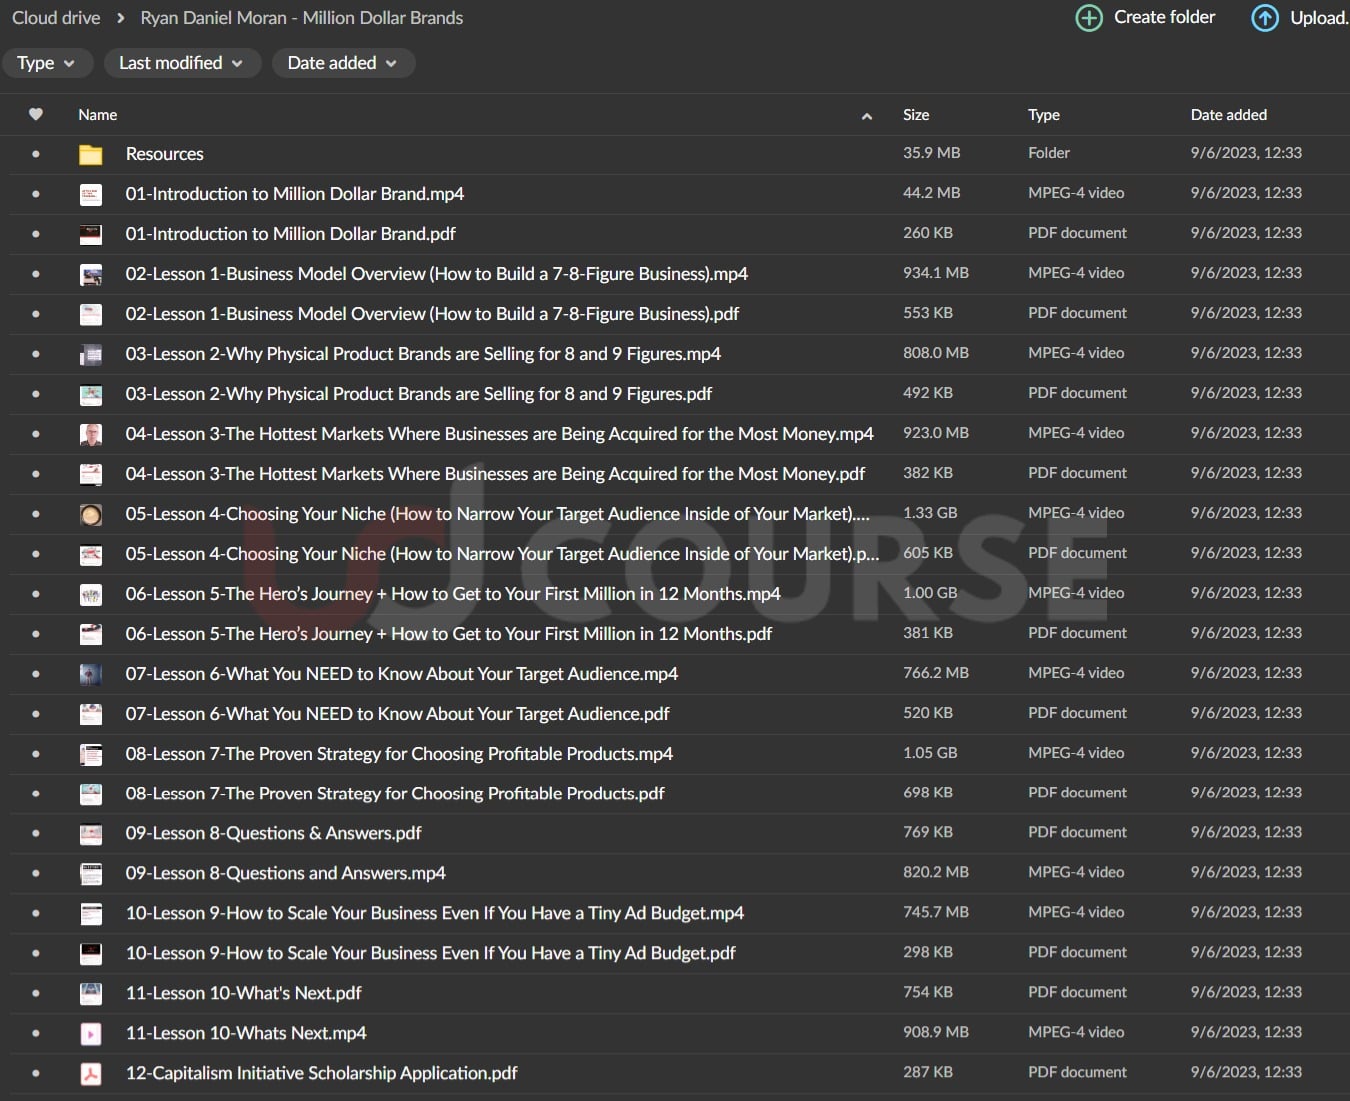Screen dimensions: 1350x1101
Task: Sort by the Date added column header
Action: coord(1228,115)
